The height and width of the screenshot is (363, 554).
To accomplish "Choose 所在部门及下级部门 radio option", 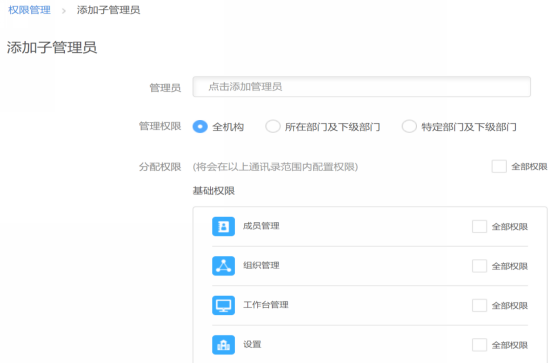I will [x=273, y=127].
